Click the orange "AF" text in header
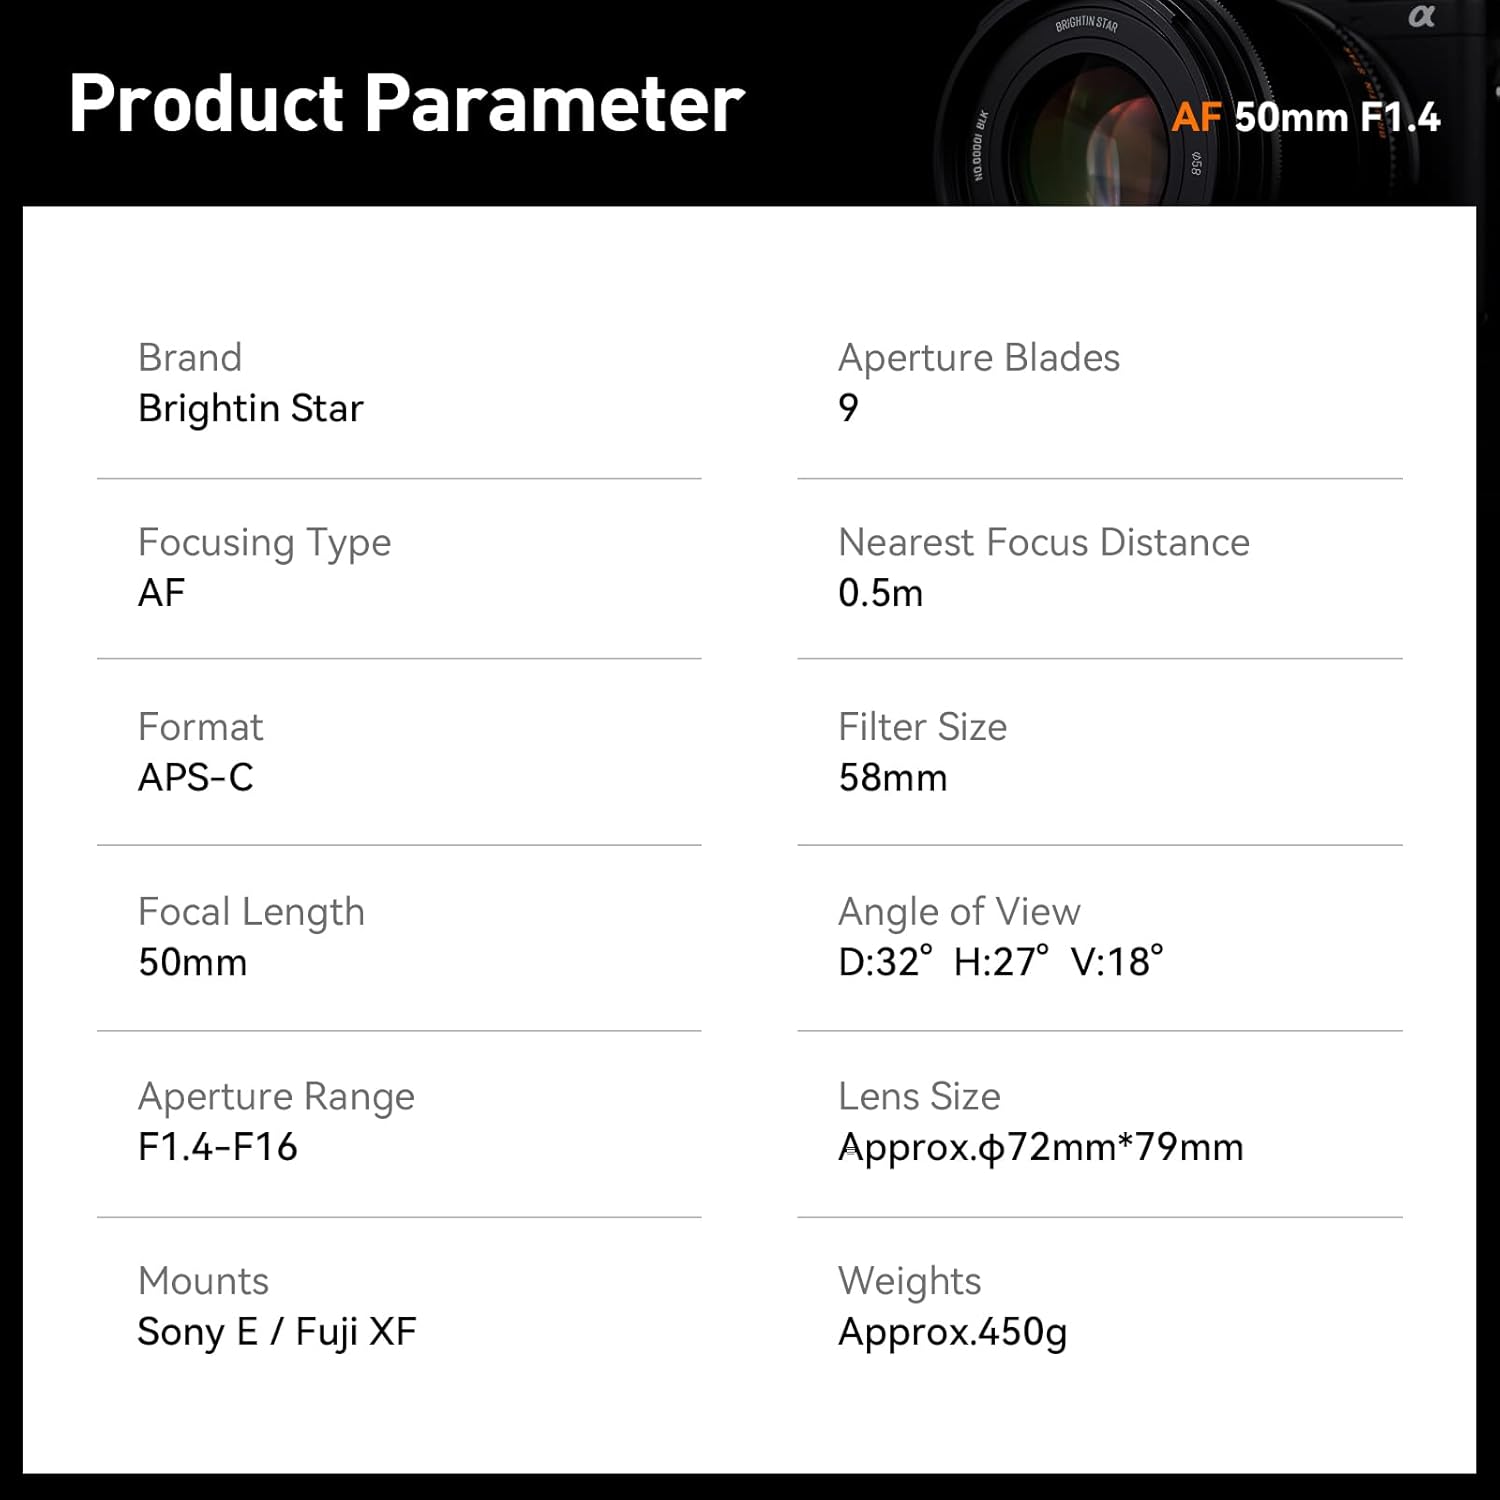 pyautogui.click(x=1196, y=118)
